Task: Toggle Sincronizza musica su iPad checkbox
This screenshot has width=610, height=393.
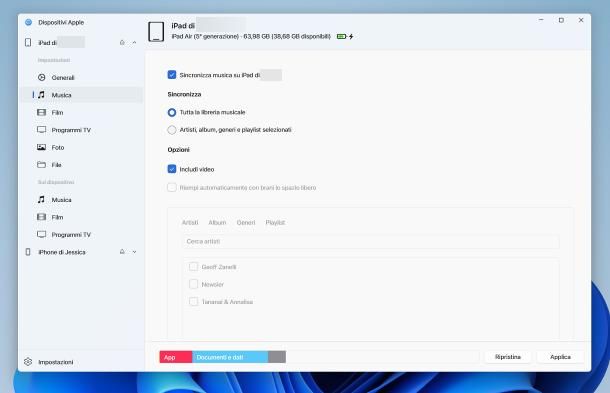Action: tap(172, 75)
